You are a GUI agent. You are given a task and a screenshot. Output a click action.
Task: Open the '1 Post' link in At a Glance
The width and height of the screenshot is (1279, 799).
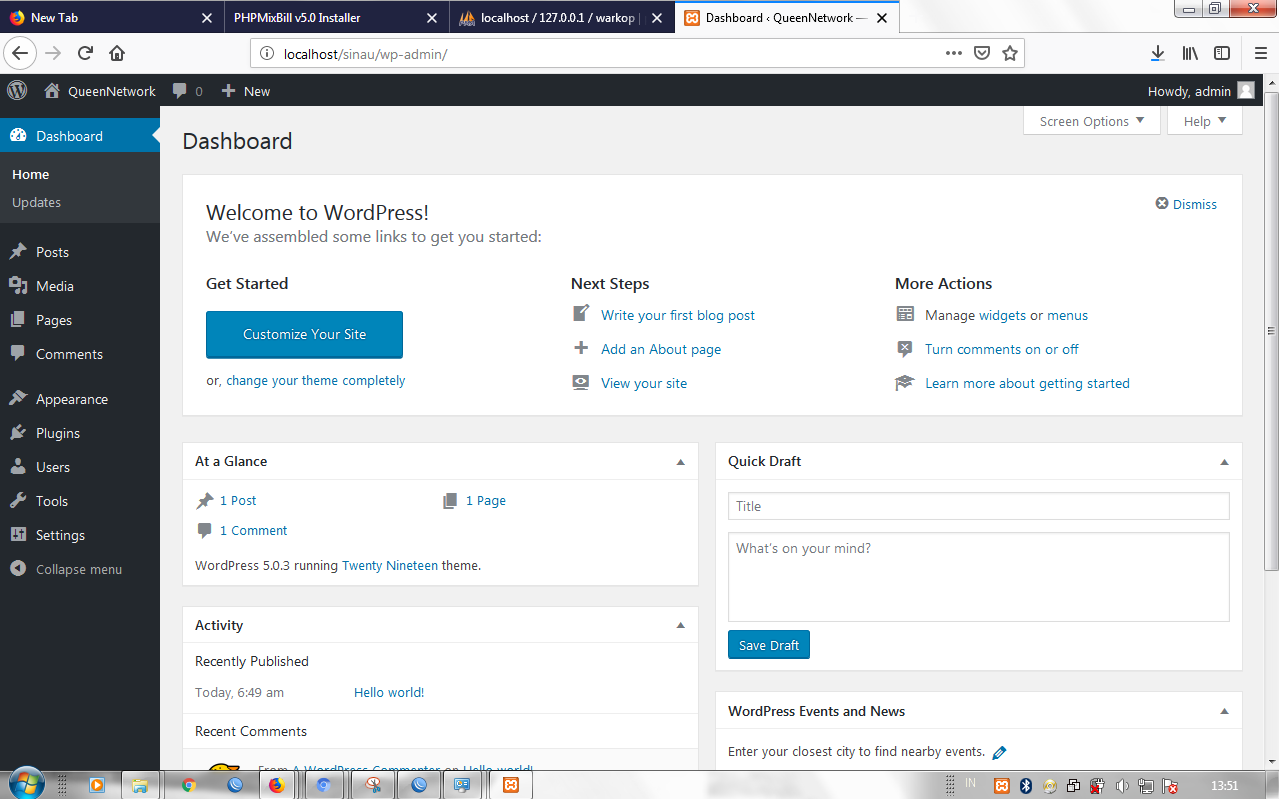point(238,500)
